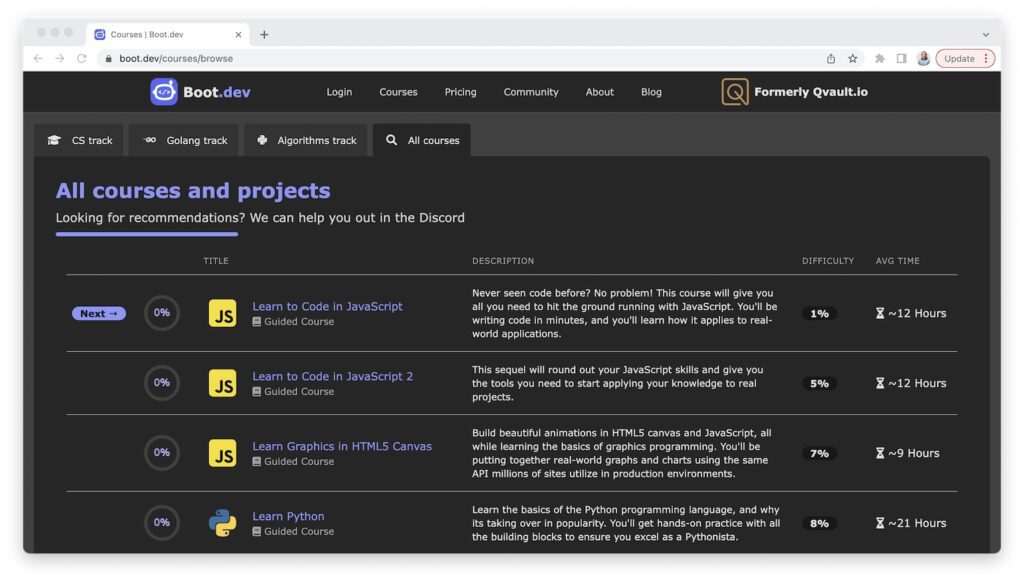
Task: Click the browser back arrow
Action: [x=38, y=59]
